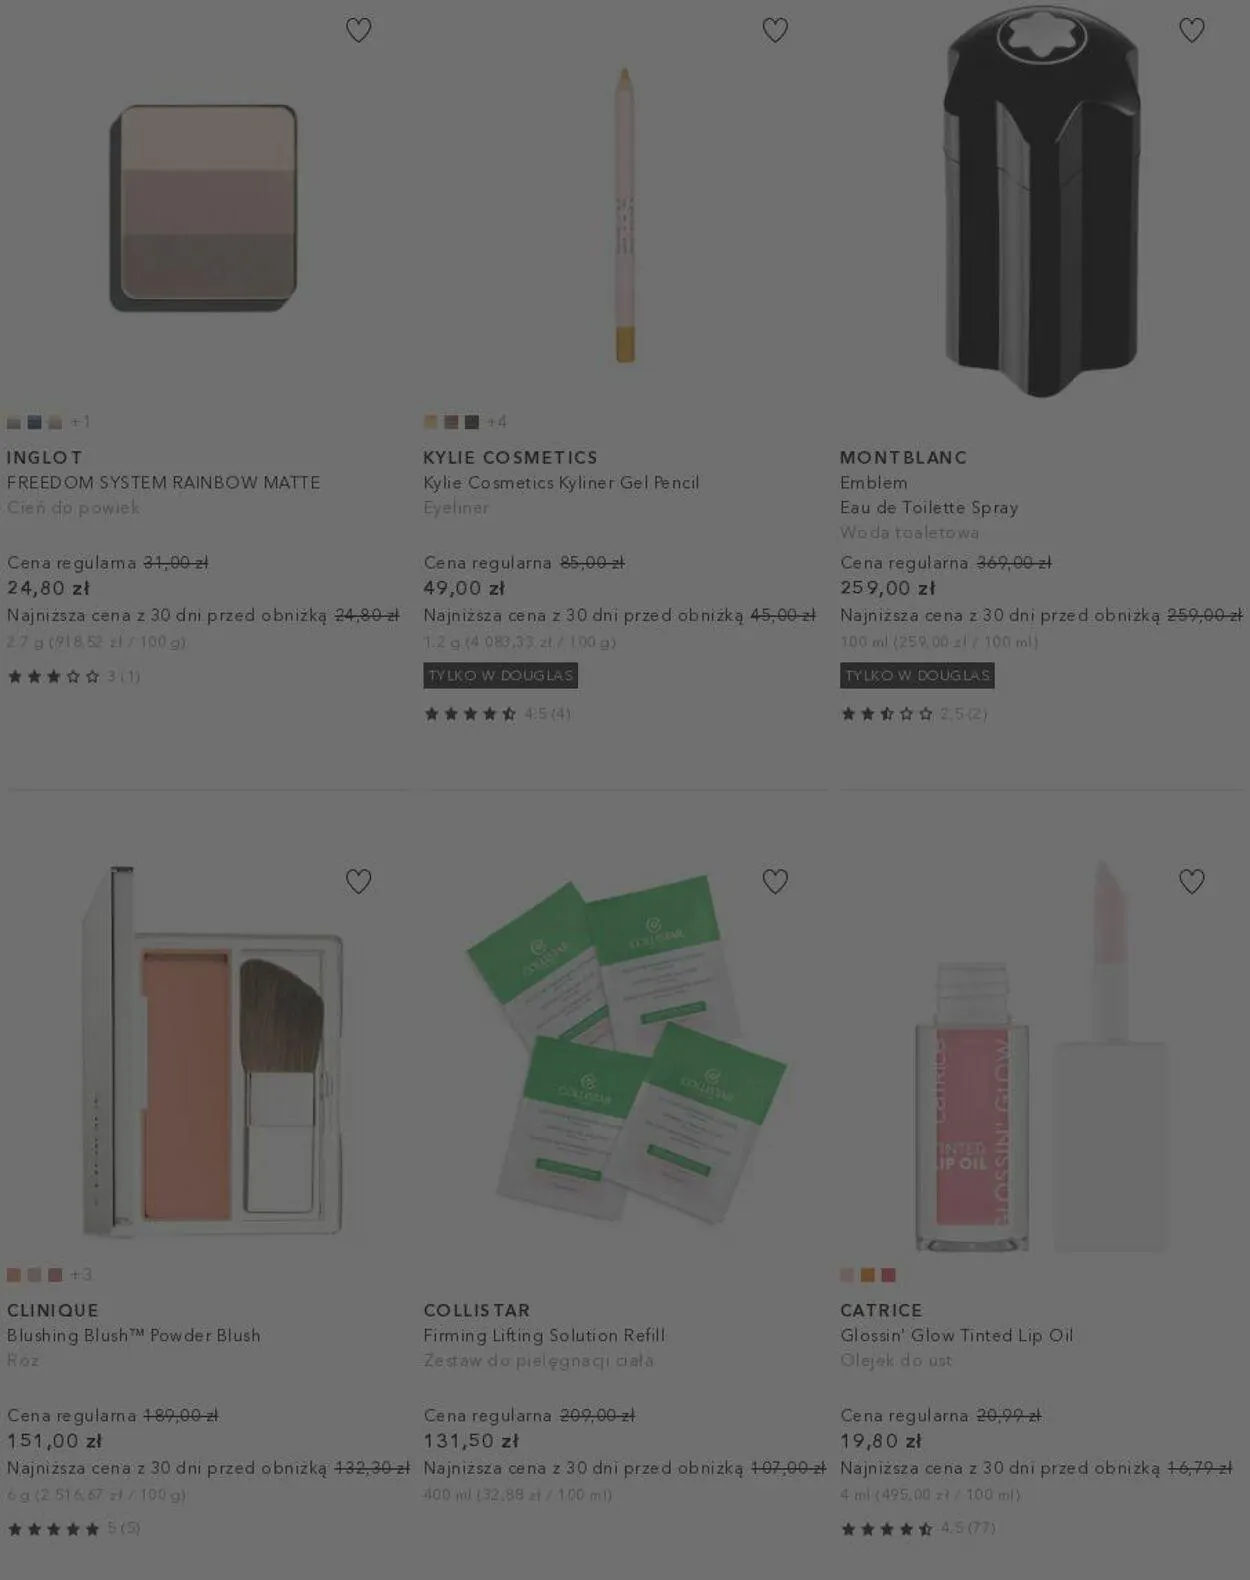The height and width of the screenshot is (1580, 1250).
Task: Open Glossin' Glow Tinted Lip Oil link
Action: pyautogui.click(x=956, y=1336)
